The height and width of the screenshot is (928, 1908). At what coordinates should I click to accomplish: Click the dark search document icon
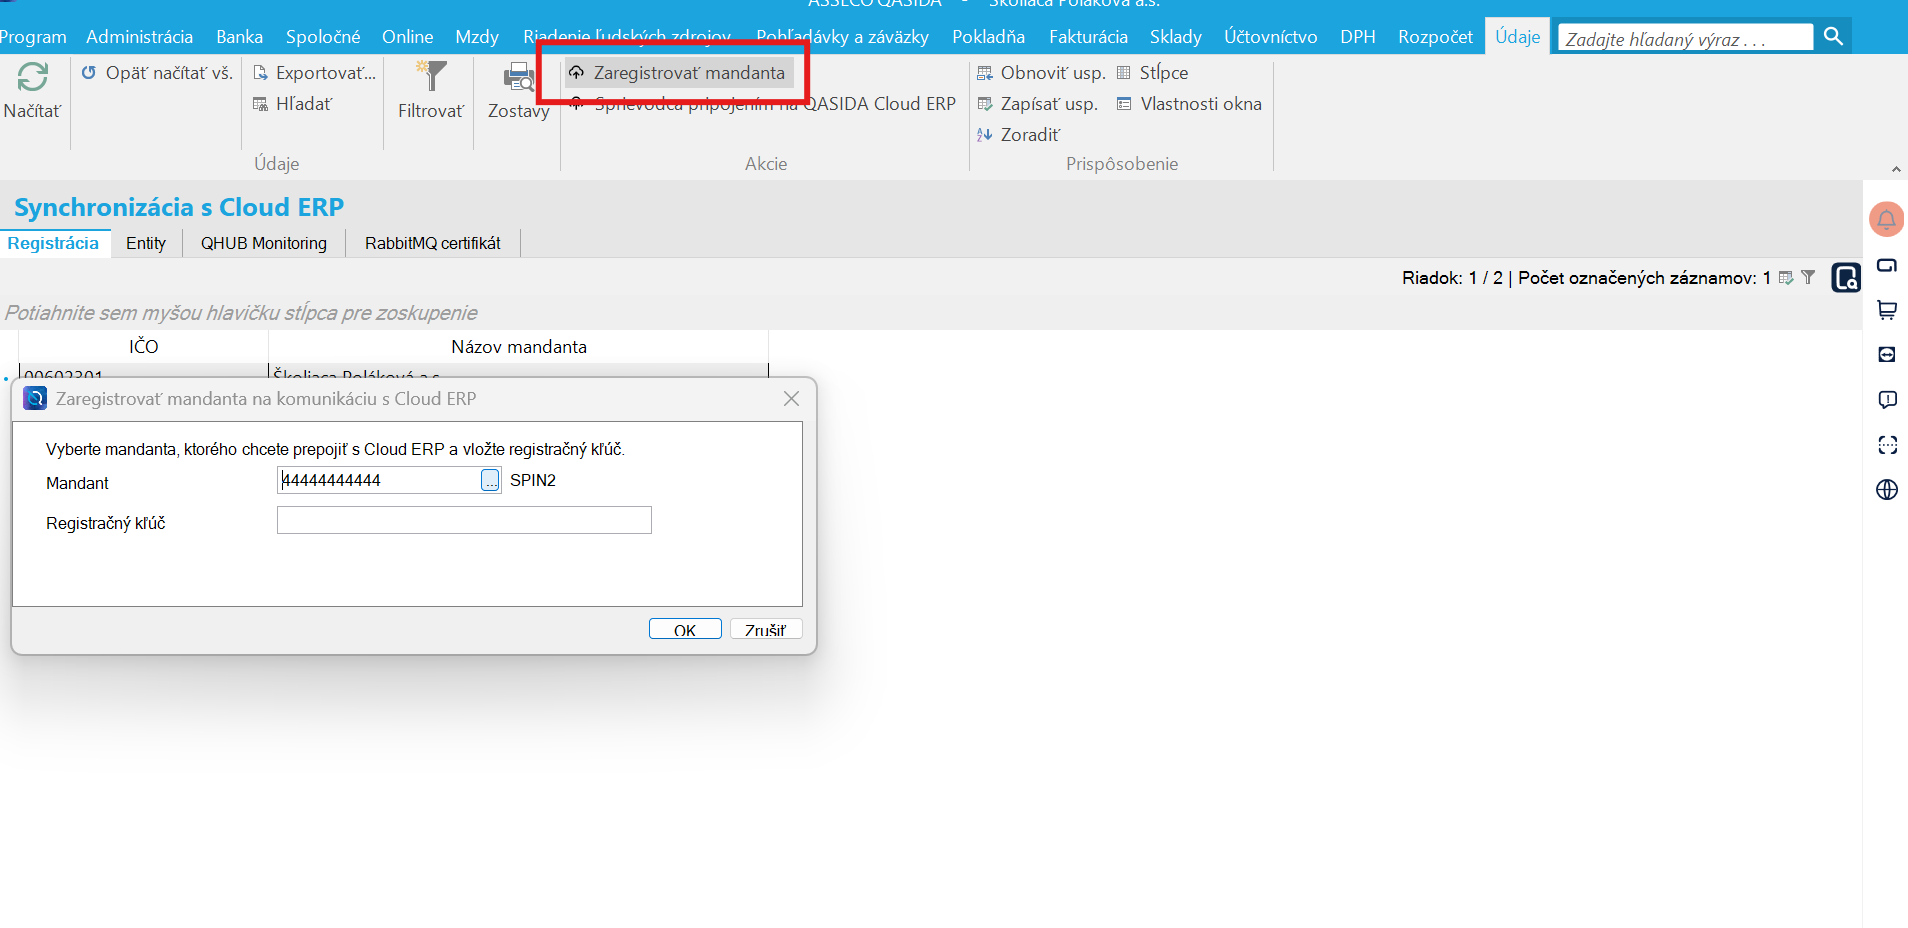pos(1845,277)
